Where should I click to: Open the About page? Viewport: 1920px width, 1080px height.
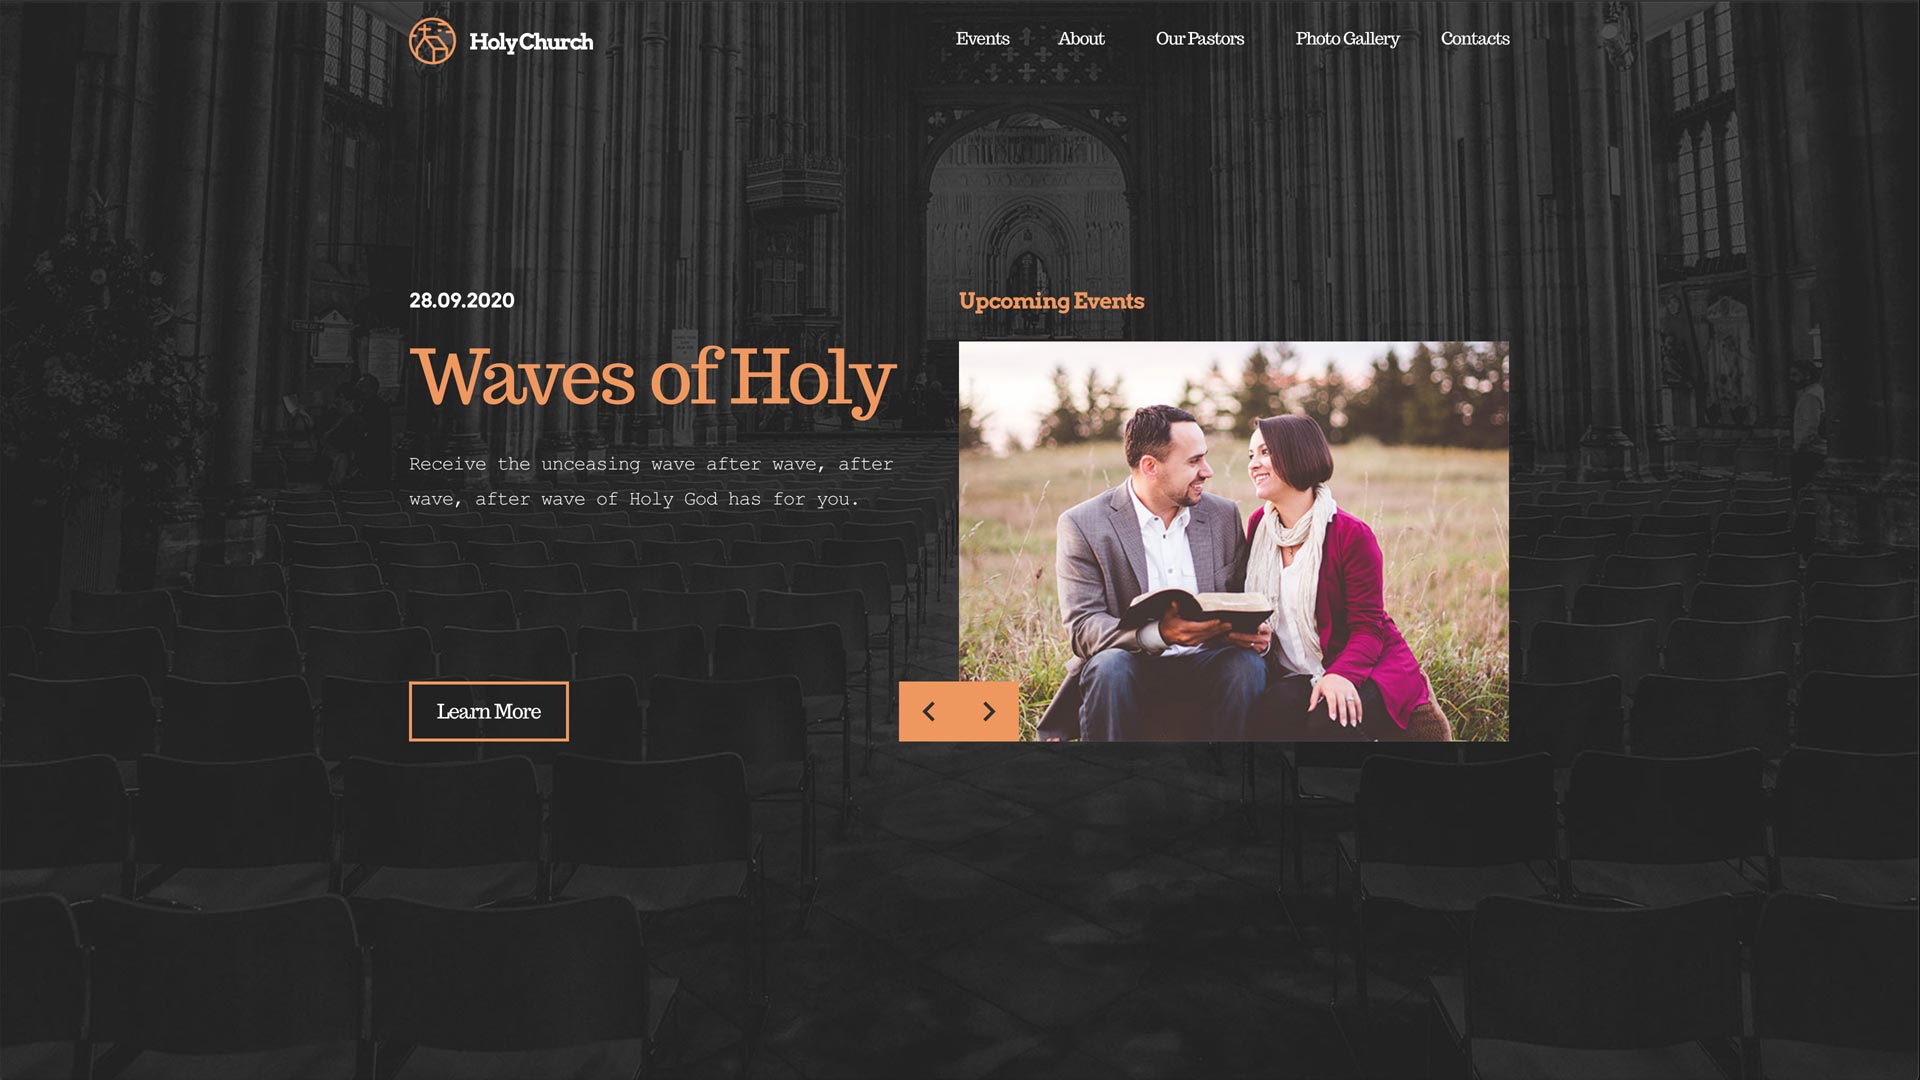(x=1081, y=39)
